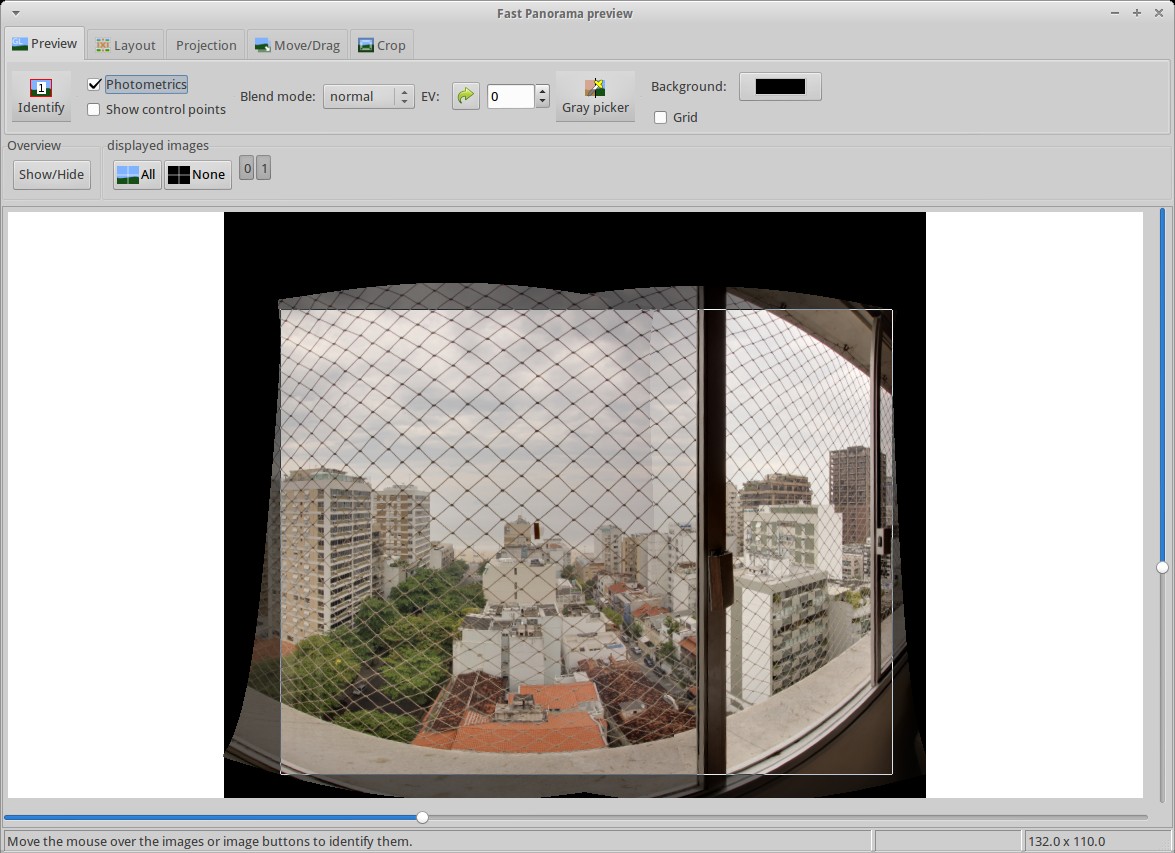
Task: Decrease the EV value with down arrow
Action: pos(542,102)
